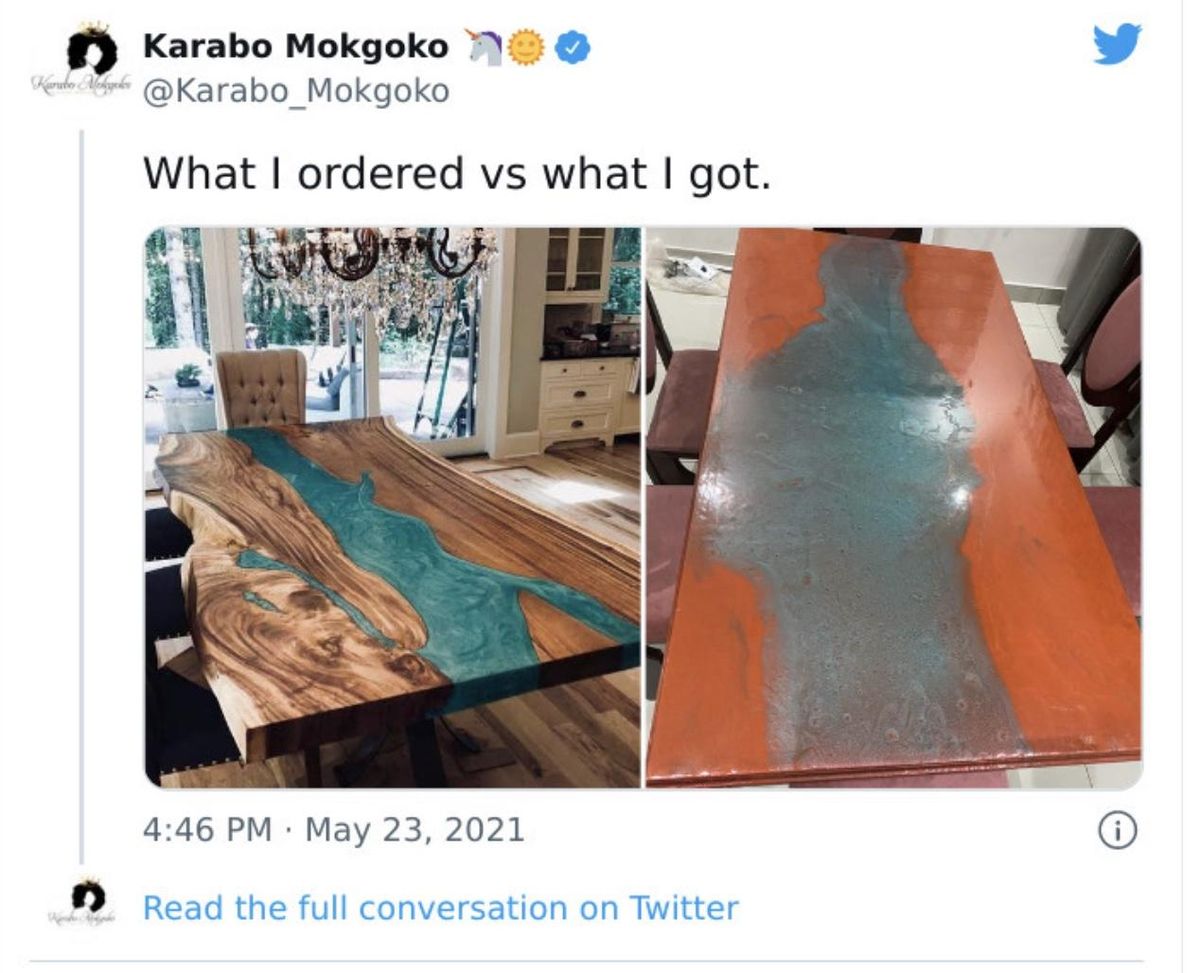Open the tweet info icon
Image resolution: width=1200 pixels, height=973 pixels.
pyautogui.click(x=1117, y=829)
